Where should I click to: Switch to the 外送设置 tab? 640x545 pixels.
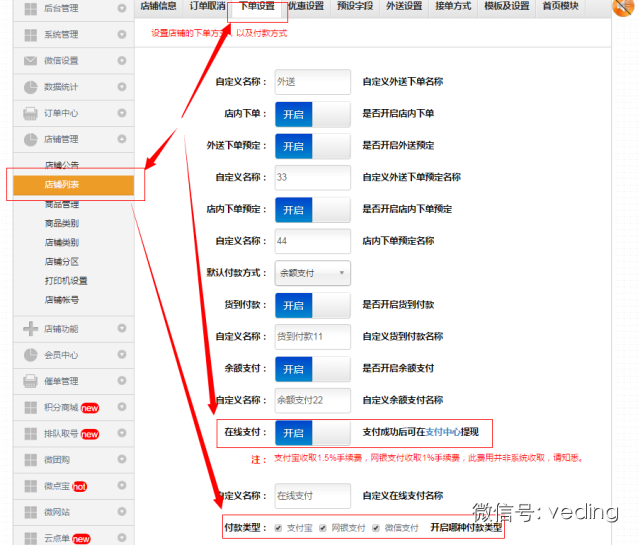coord(404,7)
